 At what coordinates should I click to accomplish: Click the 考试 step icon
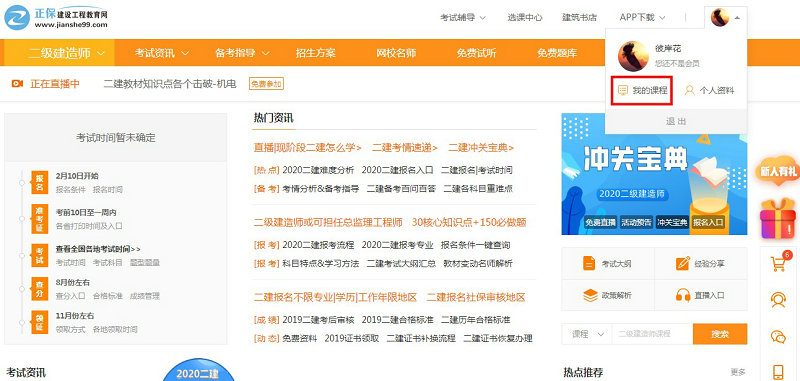39,256
